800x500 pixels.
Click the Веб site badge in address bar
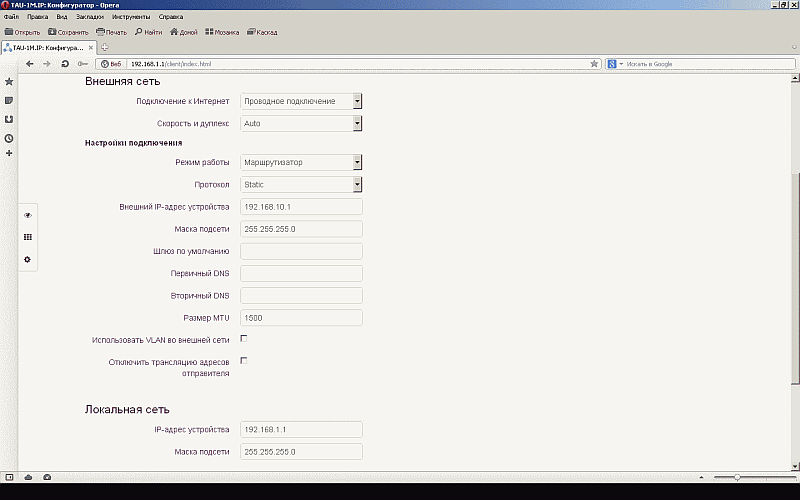tap(111, 64)
